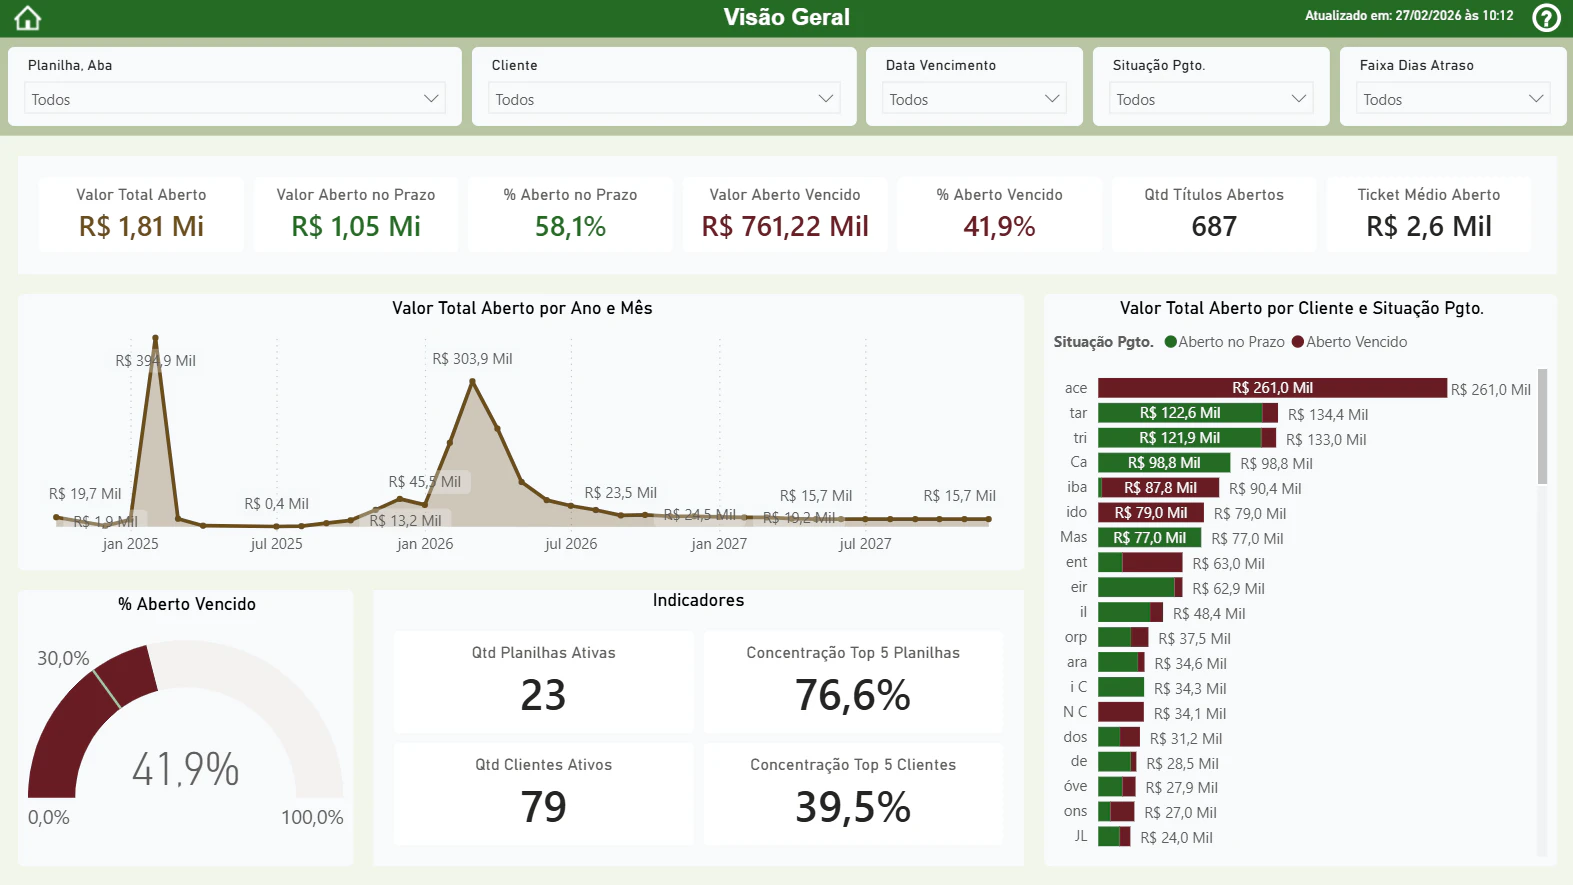Click the jul 2026 axis label

coord(571,544)
